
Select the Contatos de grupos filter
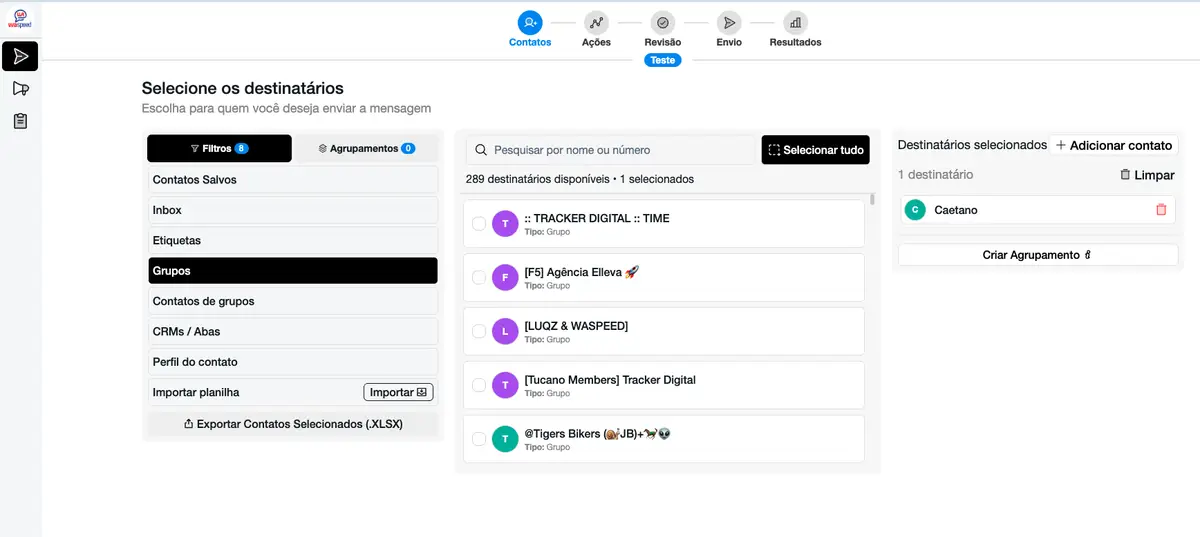pos(293,301)
